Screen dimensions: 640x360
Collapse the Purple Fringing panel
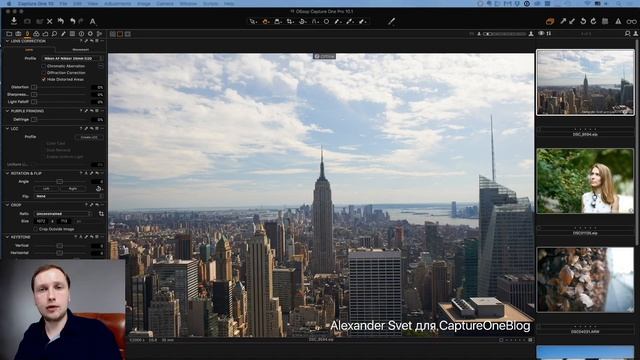(x=7, y=111)
